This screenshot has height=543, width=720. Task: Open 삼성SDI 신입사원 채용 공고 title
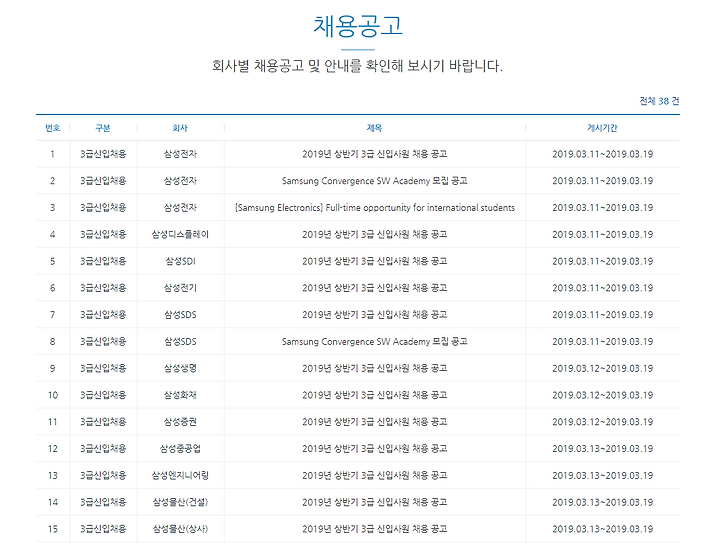coord(374,261)
